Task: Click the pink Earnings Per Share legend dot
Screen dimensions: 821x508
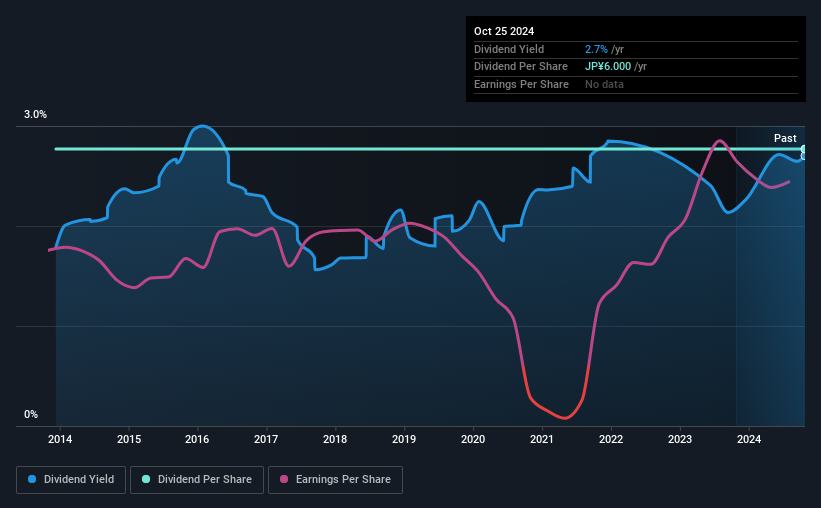Action: click(x=284, y=479)
